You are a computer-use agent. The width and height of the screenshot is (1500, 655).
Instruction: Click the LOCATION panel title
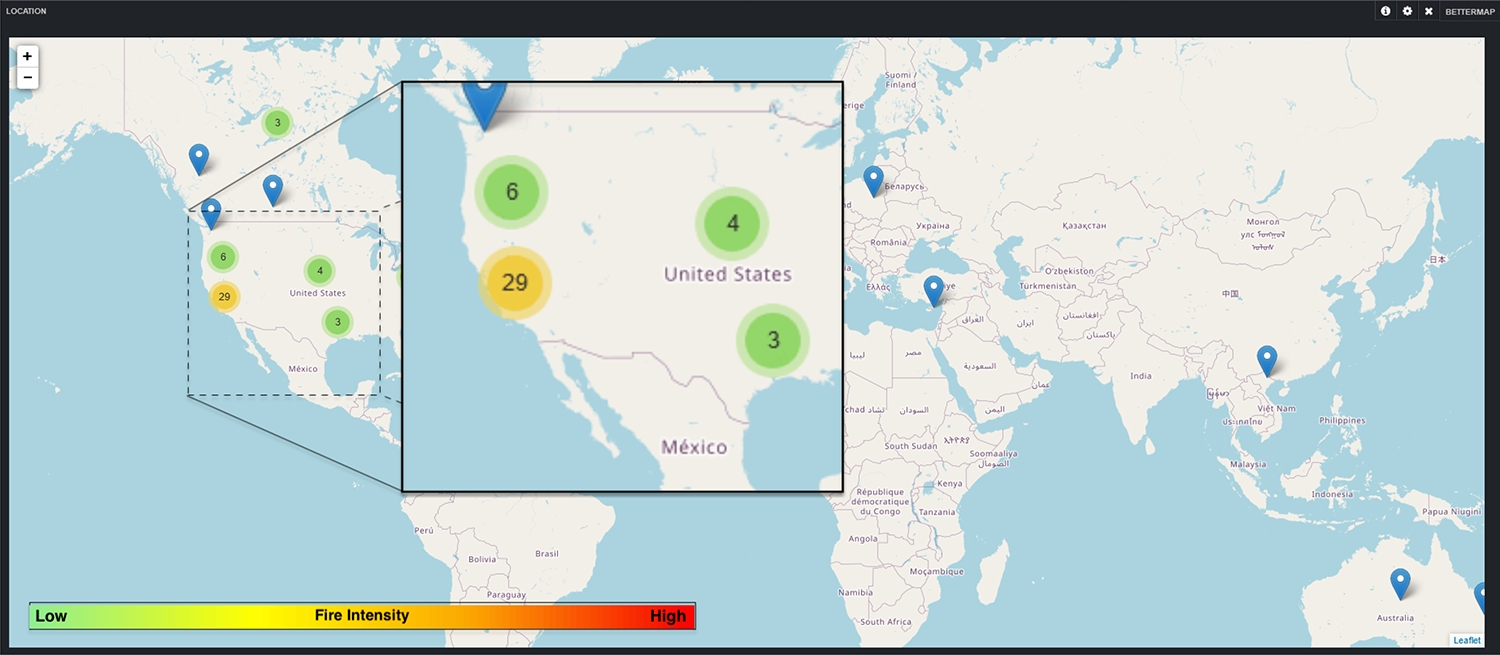26,11
